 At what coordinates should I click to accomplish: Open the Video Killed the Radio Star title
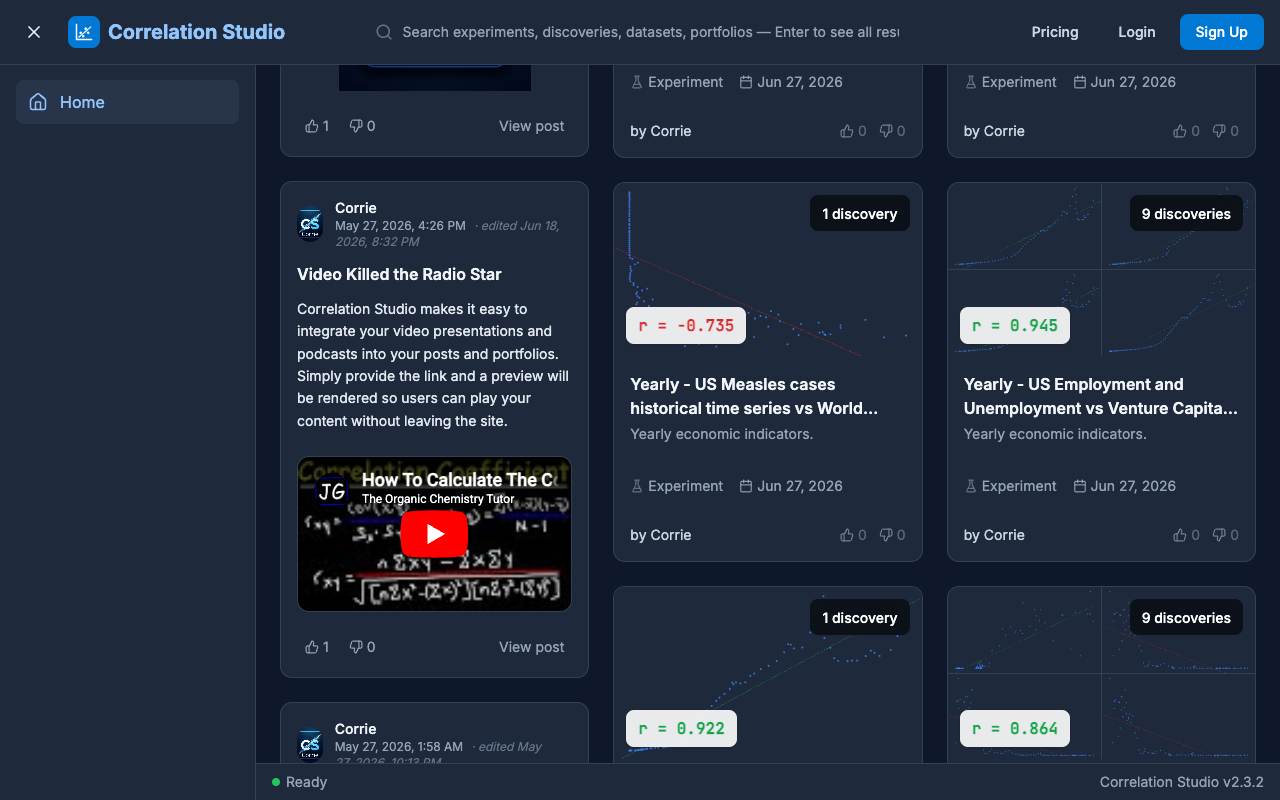coord(399,274)
